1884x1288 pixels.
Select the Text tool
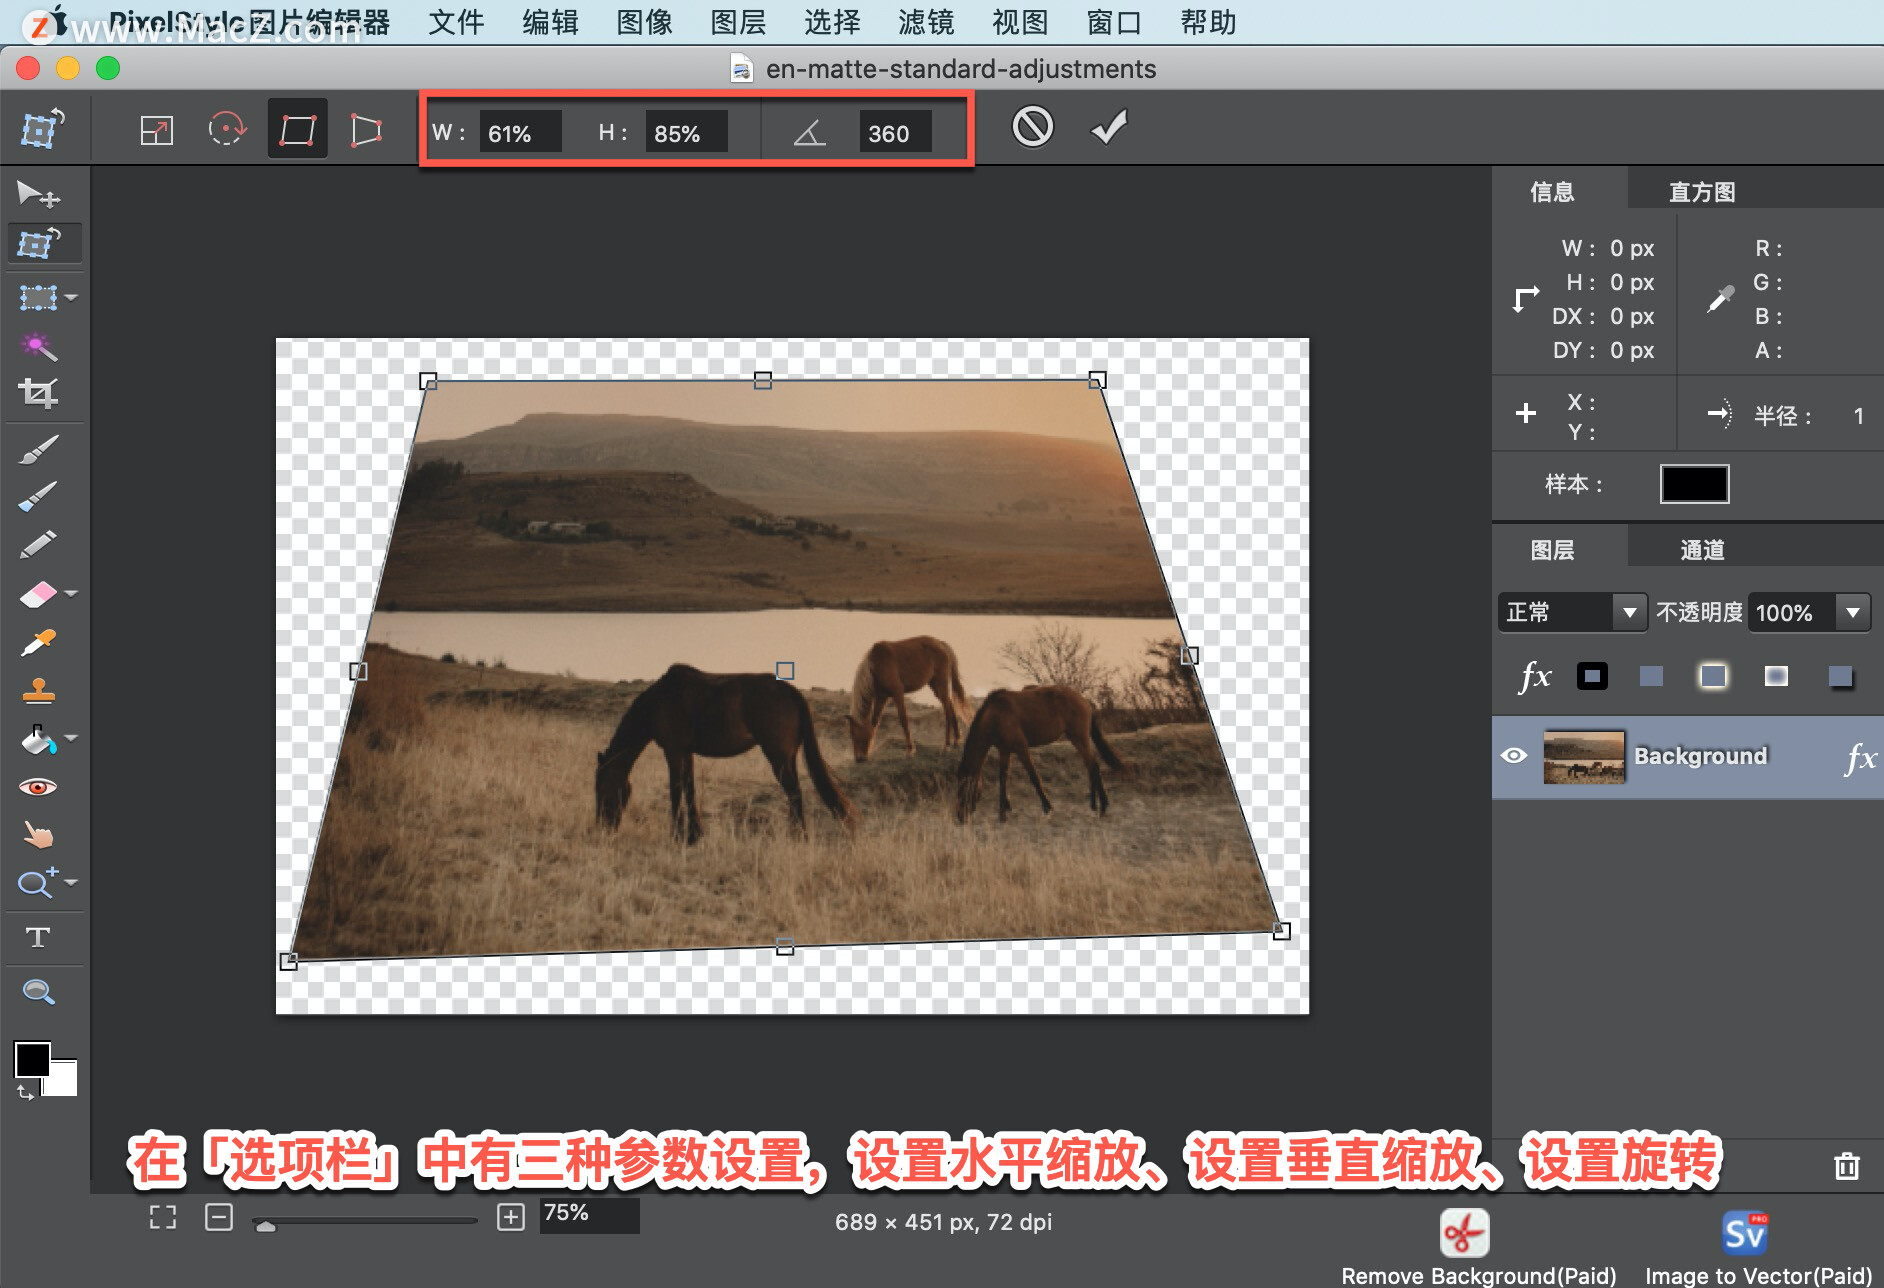[40, 937]
